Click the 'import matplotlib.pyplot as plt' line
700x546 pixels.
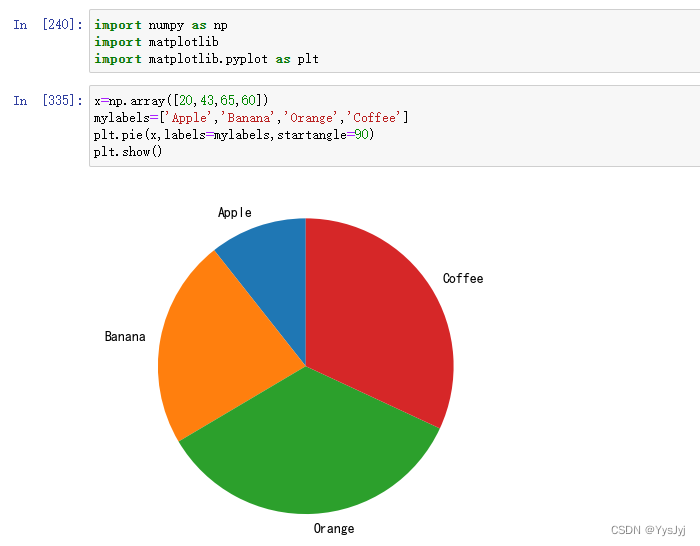click(206, 59)
